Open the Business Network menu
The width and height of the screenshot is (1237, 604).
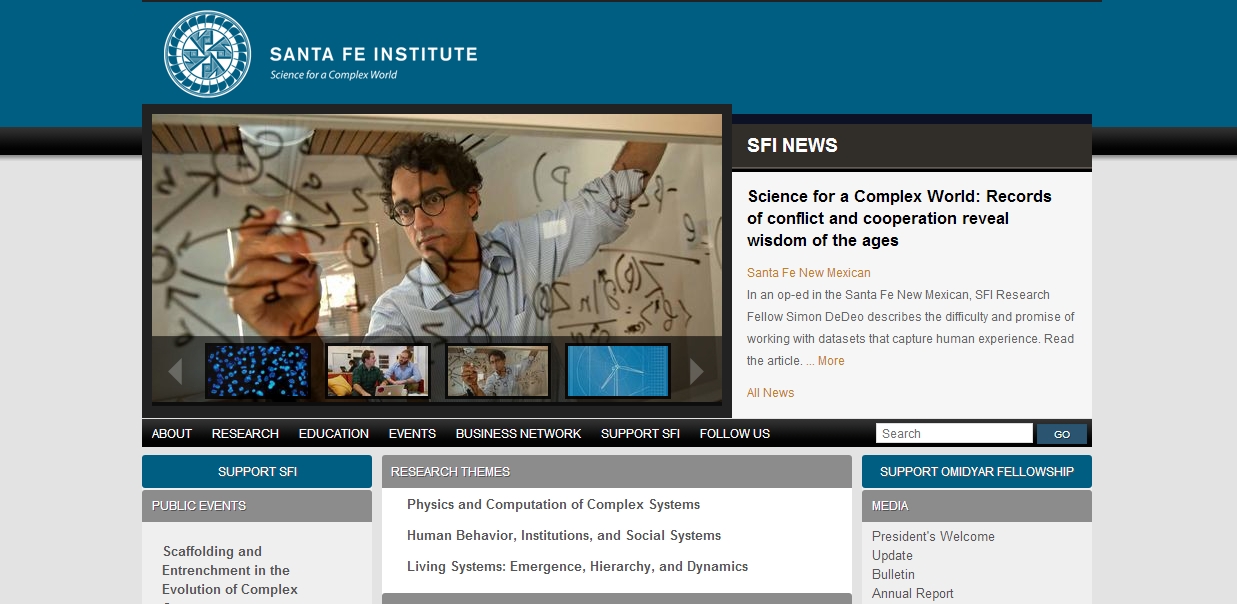(x=518, y=434)
